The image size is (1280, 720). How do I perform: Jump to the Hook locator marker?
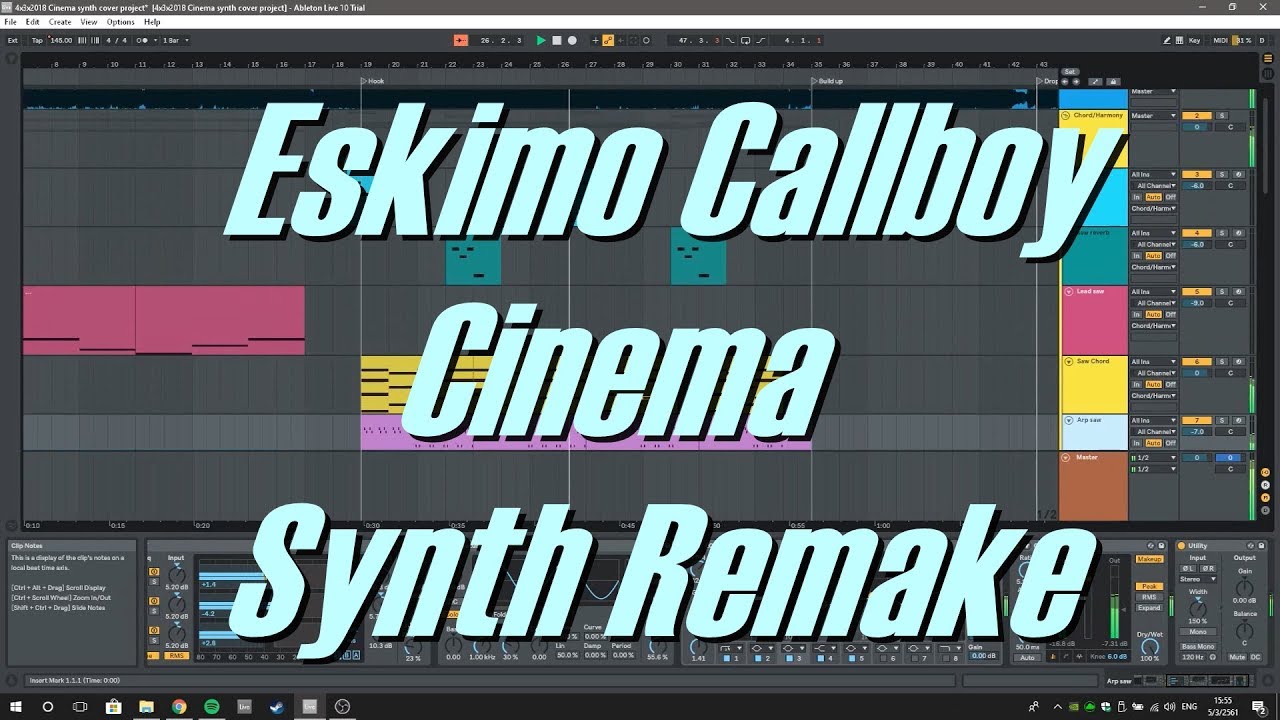point(373,81)
